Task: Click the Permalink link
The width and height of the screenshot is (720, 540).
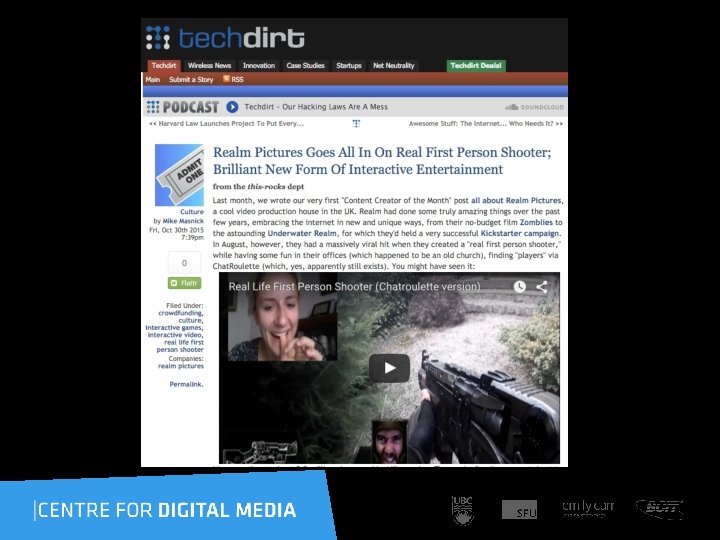Action: pyautogui.click(x=186, y=384)
